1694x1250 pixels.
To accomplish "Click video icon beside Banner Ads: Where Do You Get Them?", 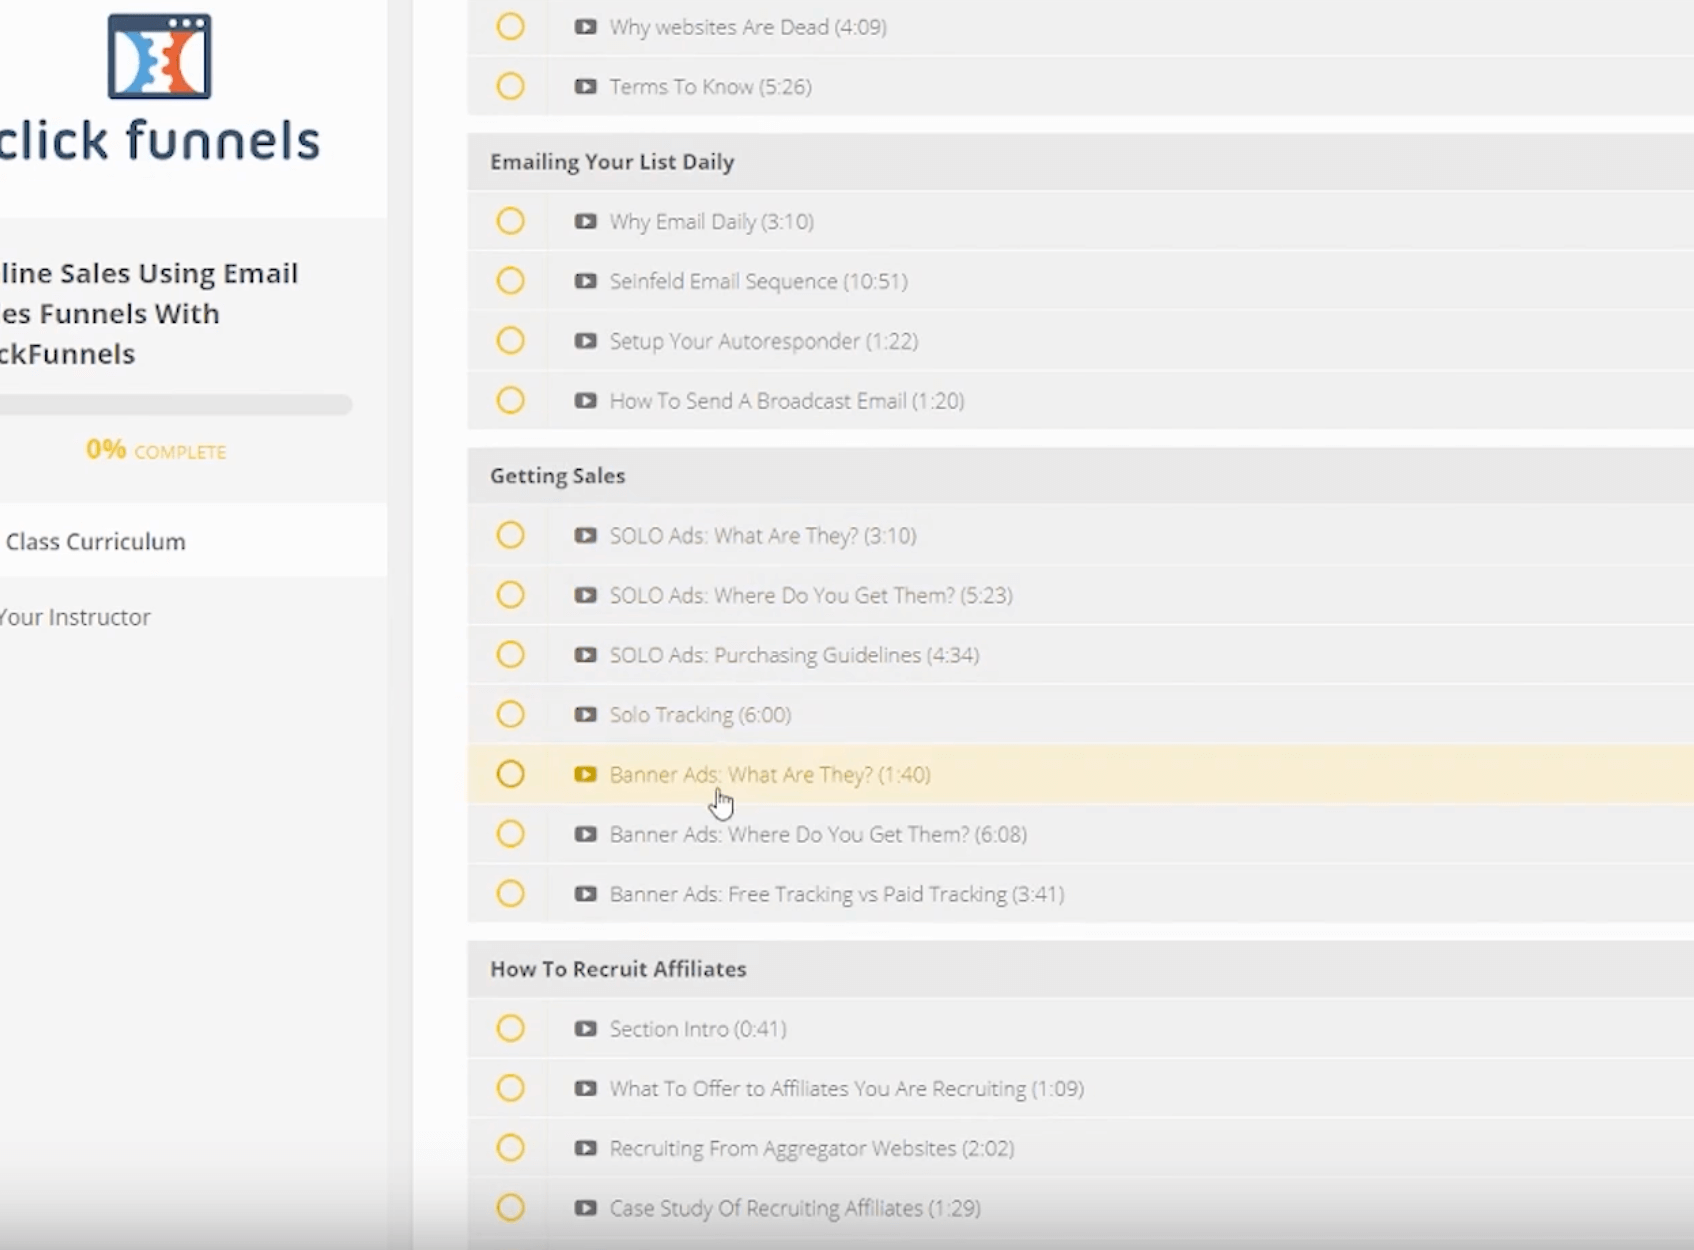I will coord(585,834).
